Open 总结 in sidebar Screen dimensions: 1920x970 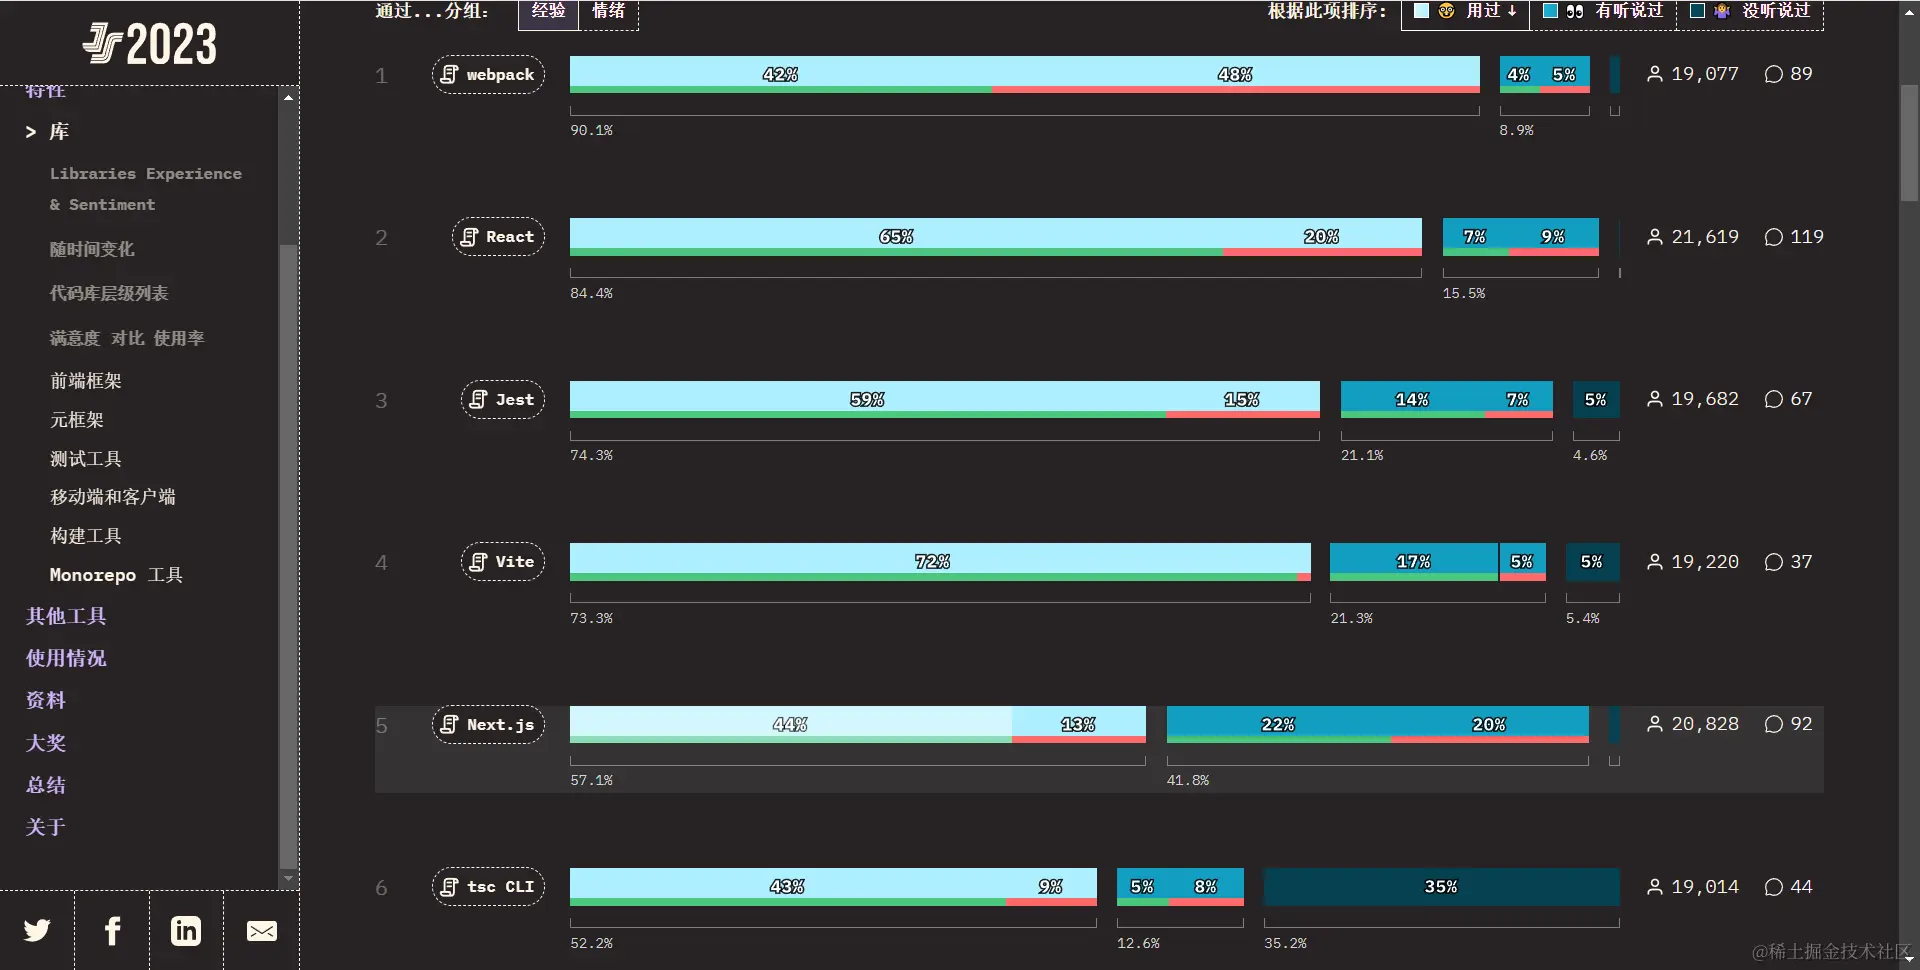pyautogui.click(x=46, y=785)
